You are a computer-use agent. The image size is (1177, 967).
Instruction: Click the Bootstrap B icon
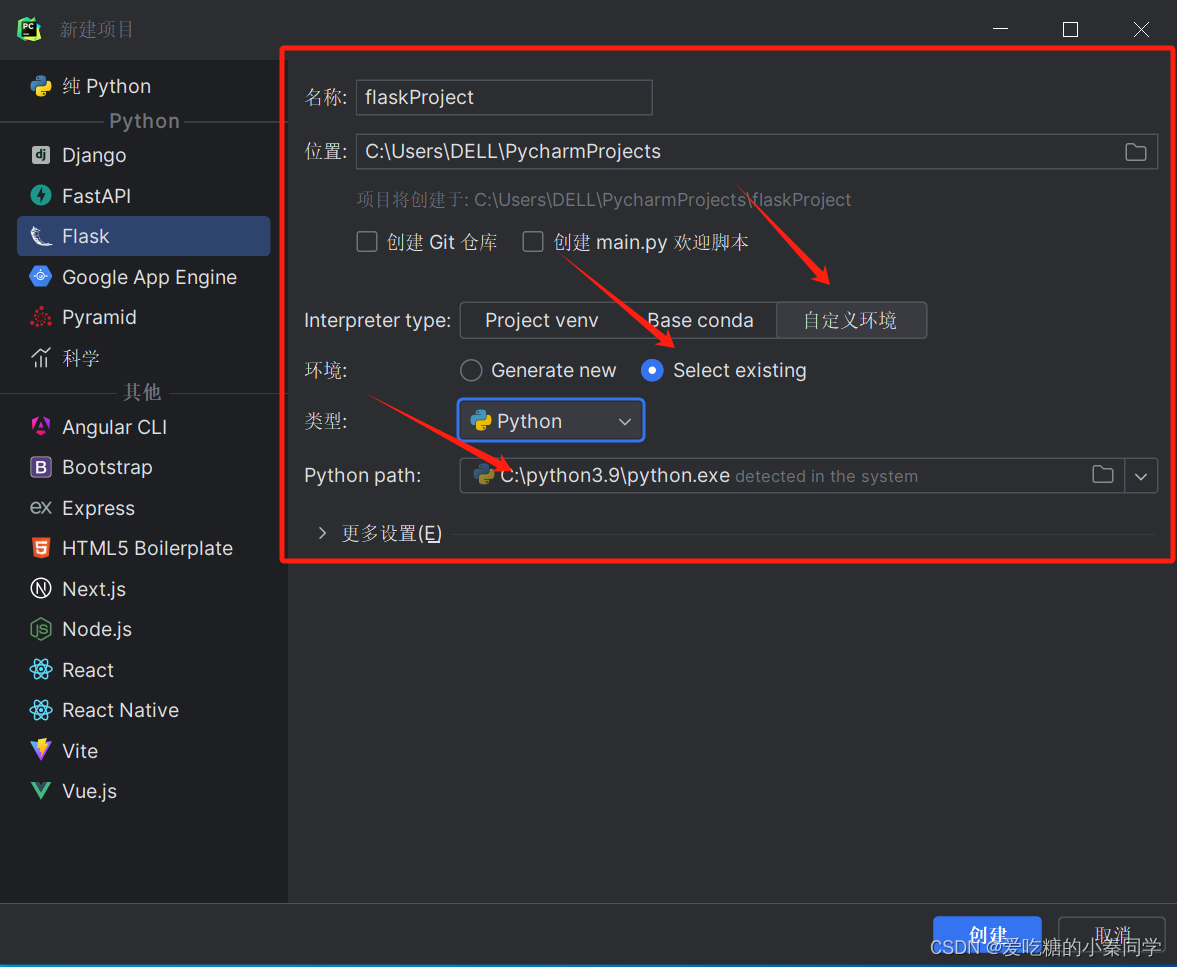(41, 467)
